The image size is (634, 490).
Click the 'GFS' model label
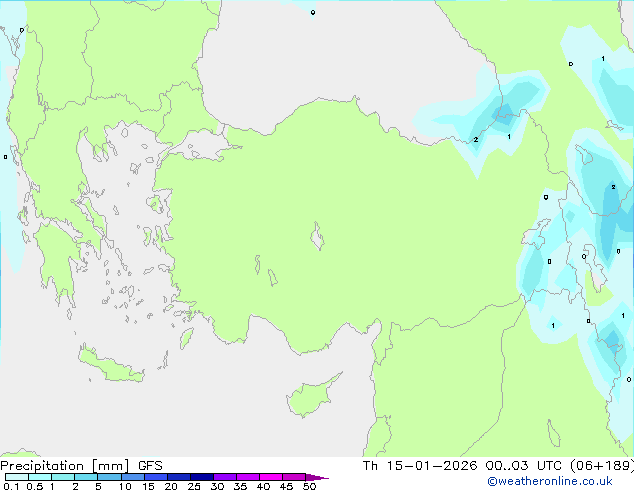150,466
